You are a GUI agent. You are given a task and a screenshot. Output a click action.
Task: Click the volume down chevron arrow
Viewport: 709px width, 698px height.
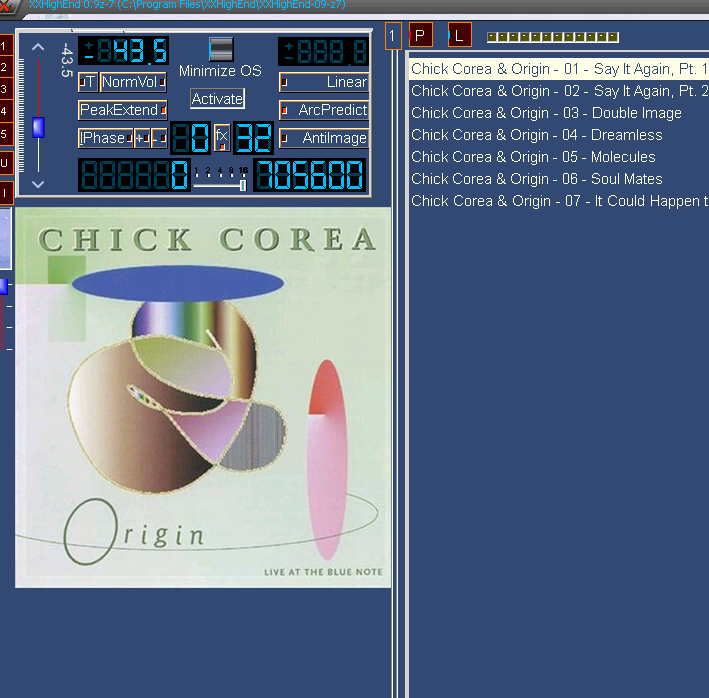coord(38,184)
